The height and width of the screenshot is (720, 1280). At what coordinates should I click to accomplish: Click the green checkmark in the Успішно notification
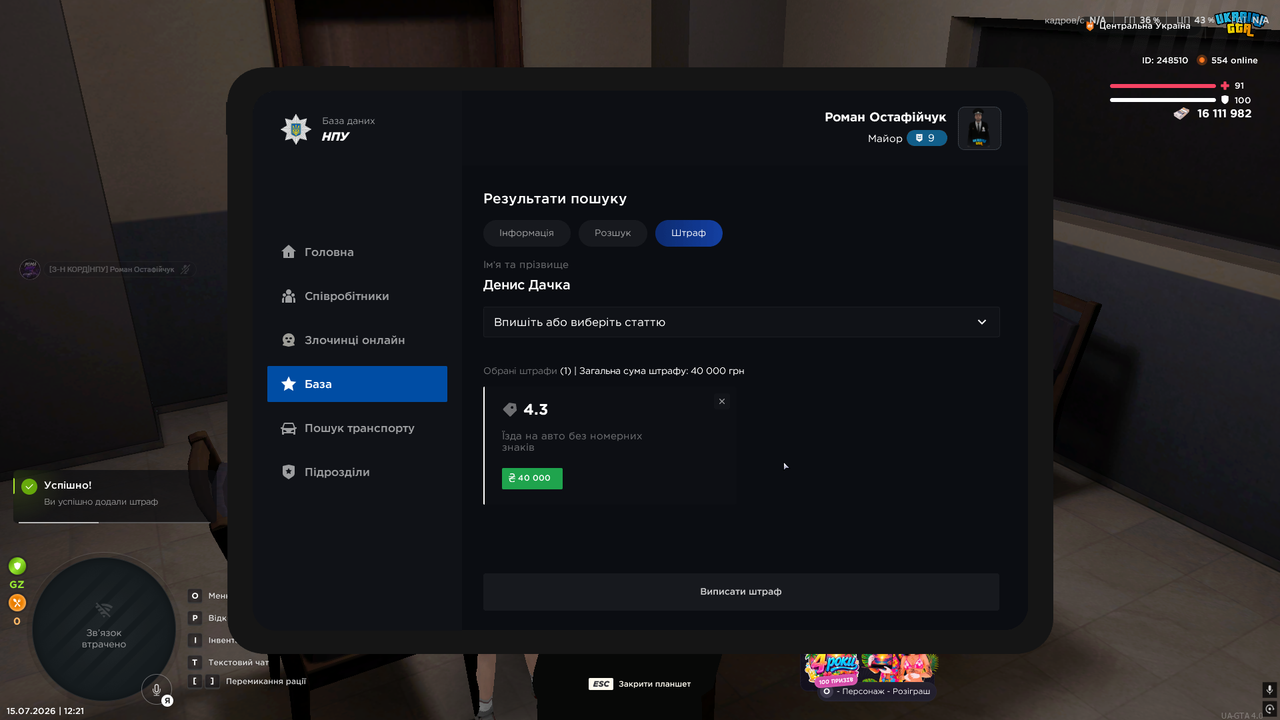(29, 486)
